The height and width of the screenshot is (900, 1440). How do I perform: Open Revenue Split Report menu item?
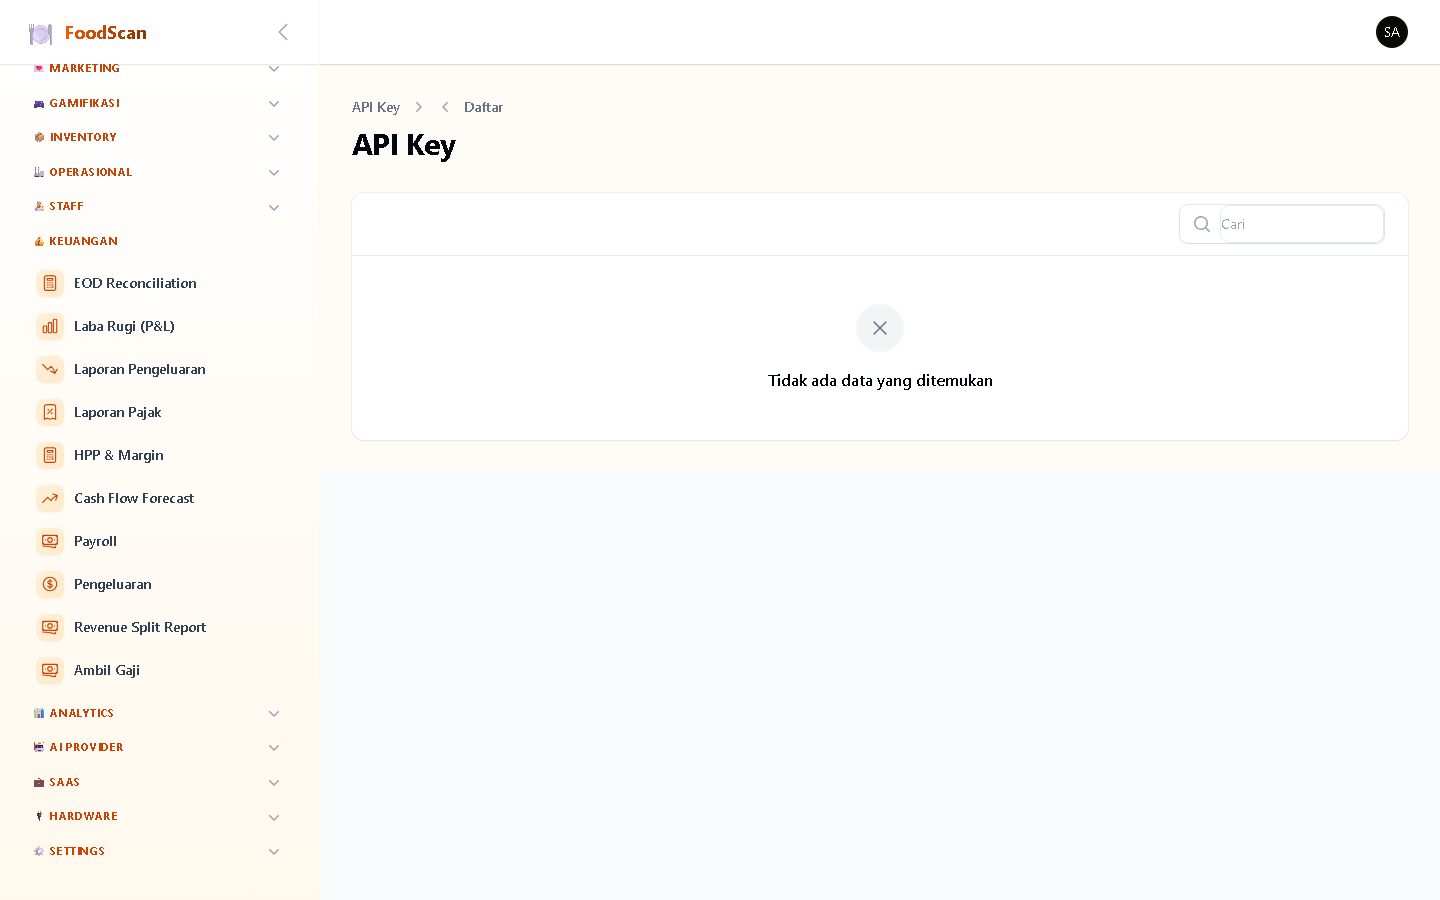tap(159, 627)
